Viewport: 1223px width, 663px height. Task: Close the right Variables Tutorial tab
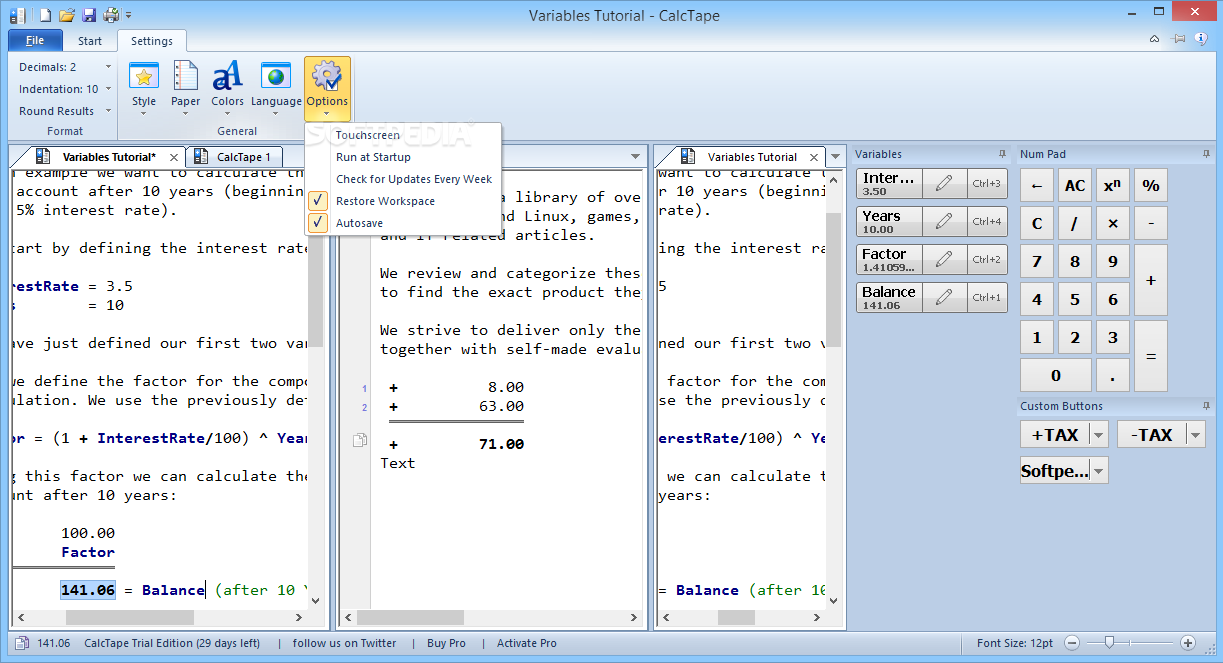coord(815,157)
